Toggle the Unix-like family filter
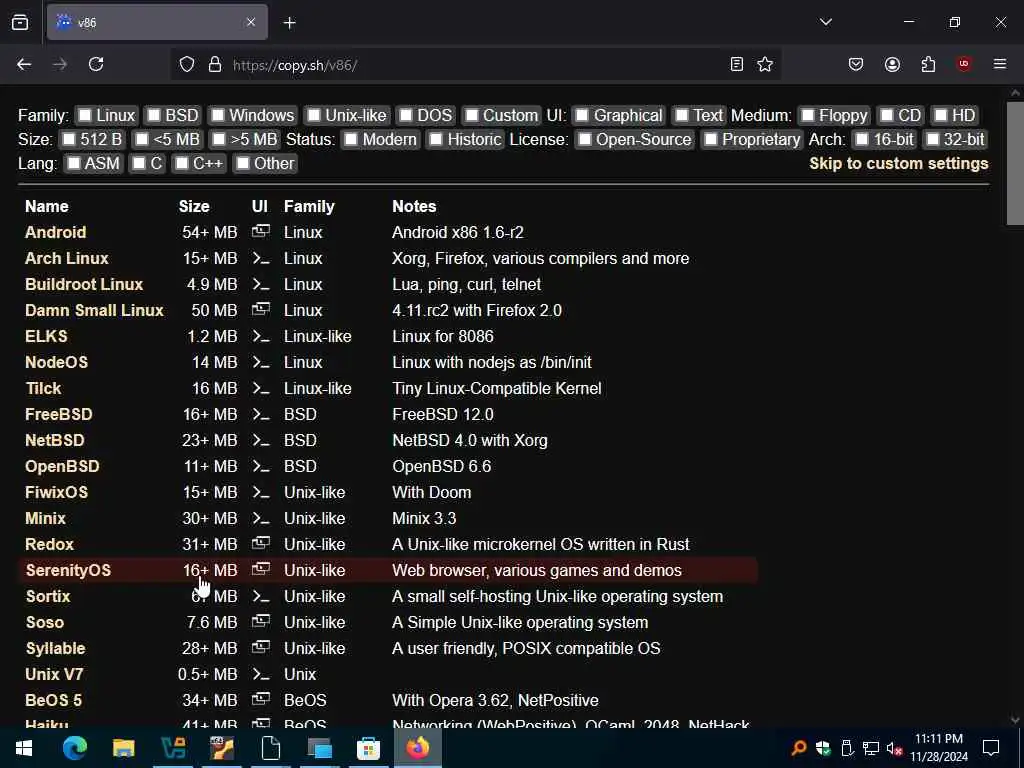The height and width of the screenshot is (768, 1024). pyautogui.click(x=314, y=116)
